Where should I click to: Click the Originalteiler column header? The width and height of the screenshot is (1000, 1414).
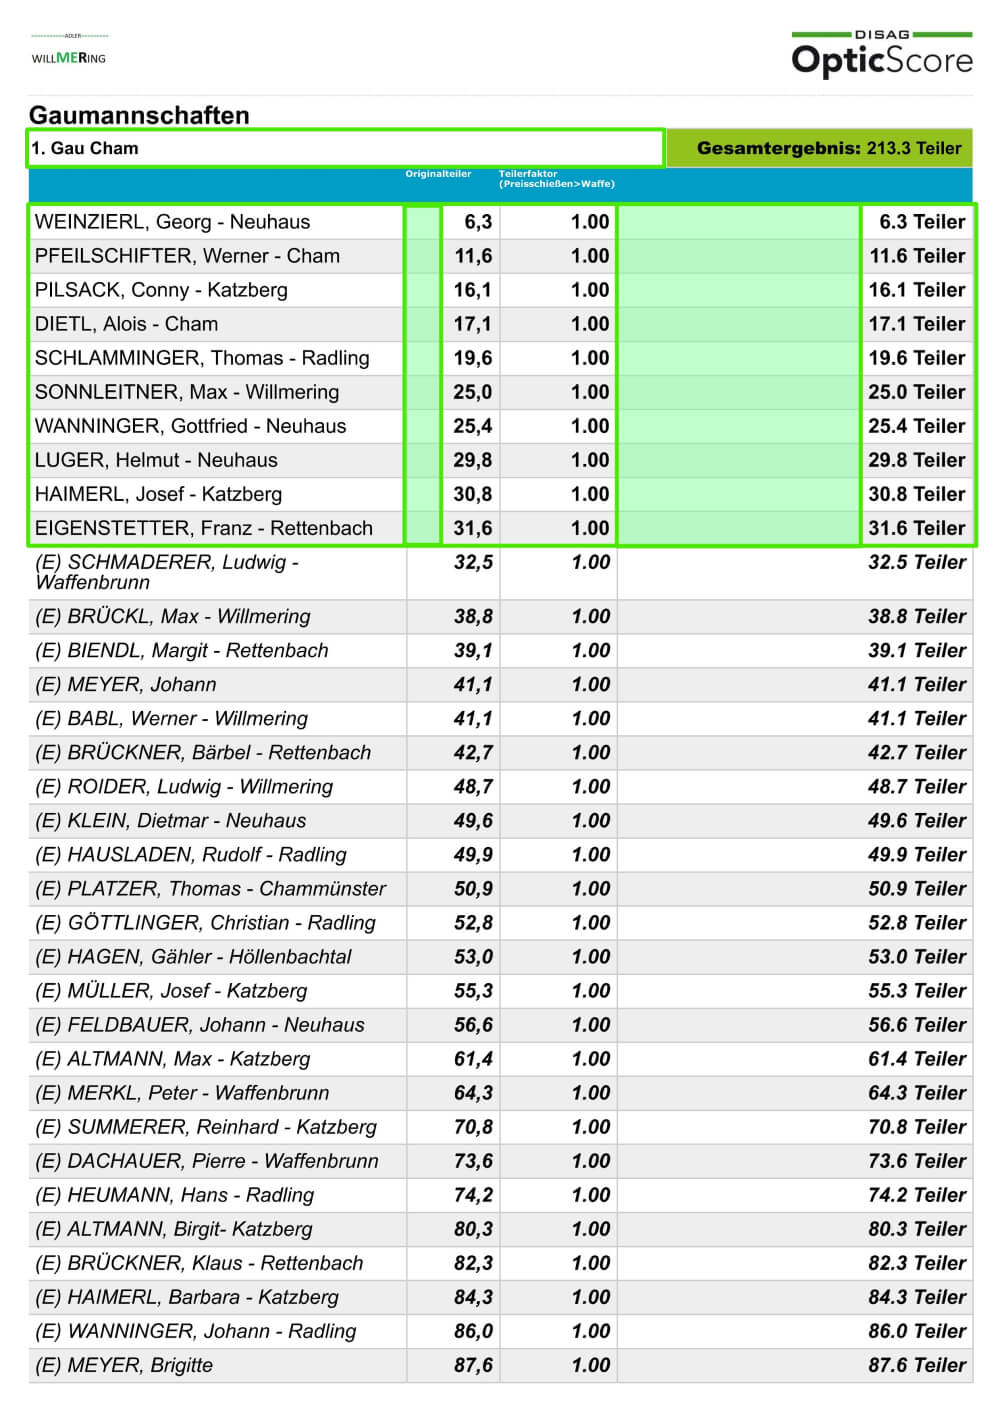tap(438, 174)
